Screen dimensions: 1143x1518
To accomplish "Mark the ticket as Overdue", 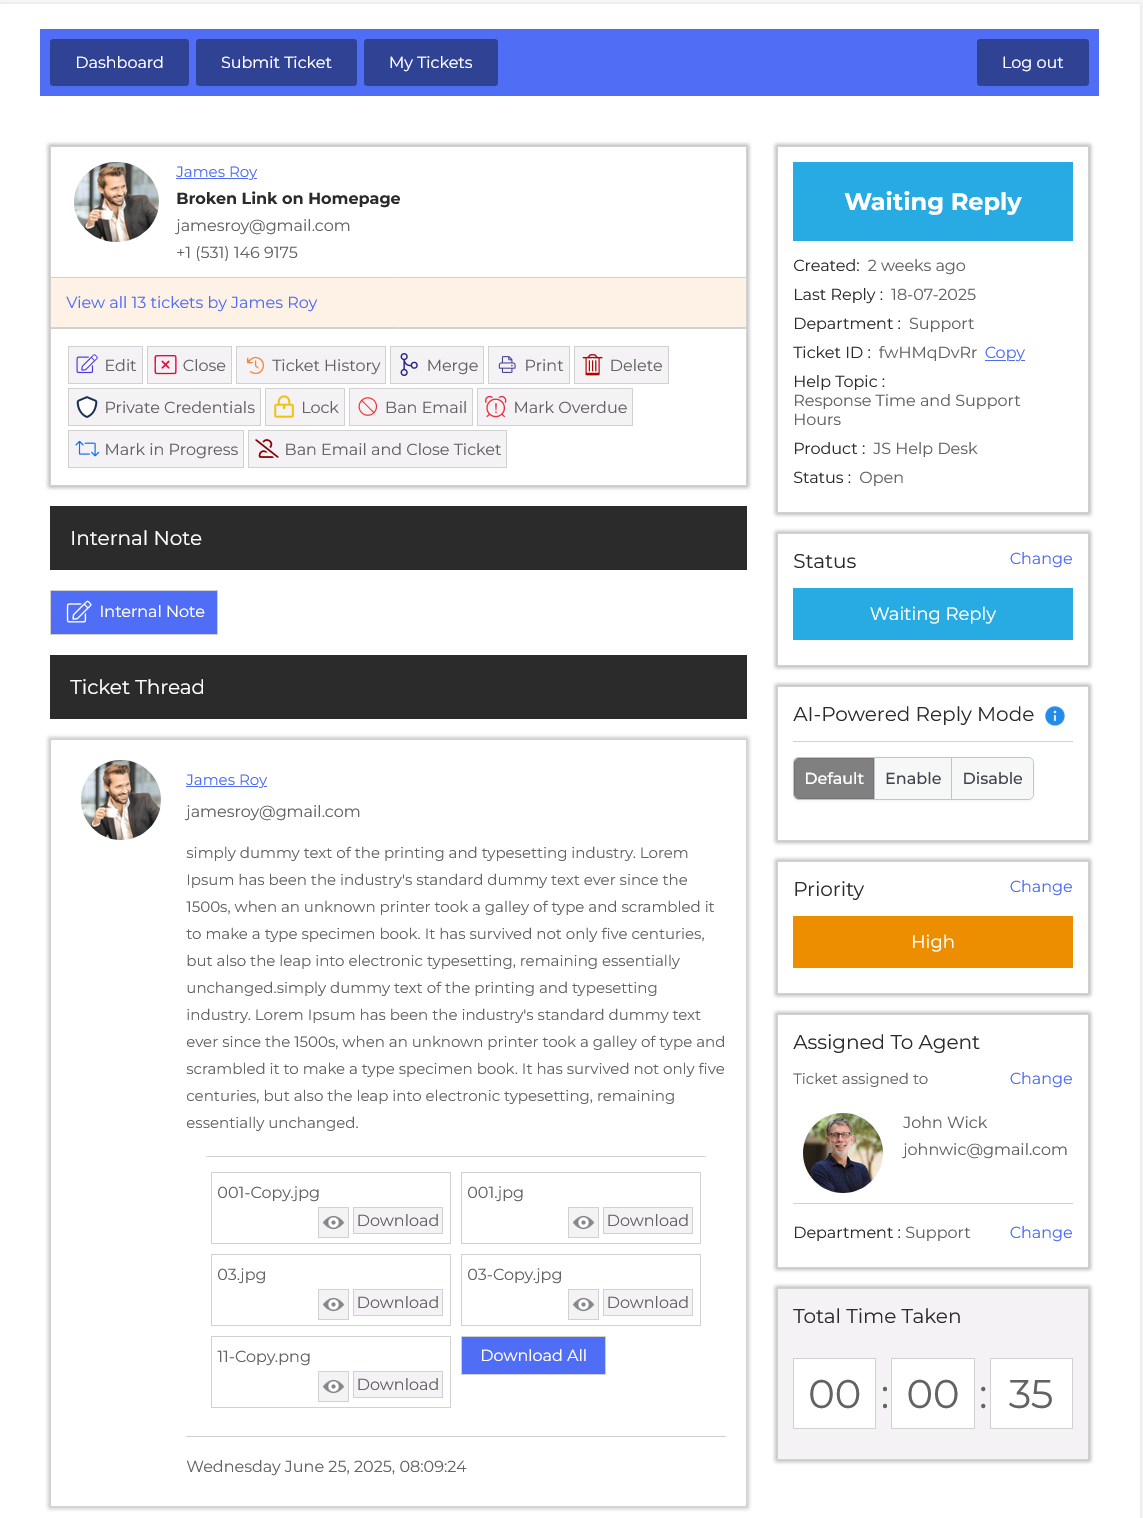I will (x=555, y=407).
